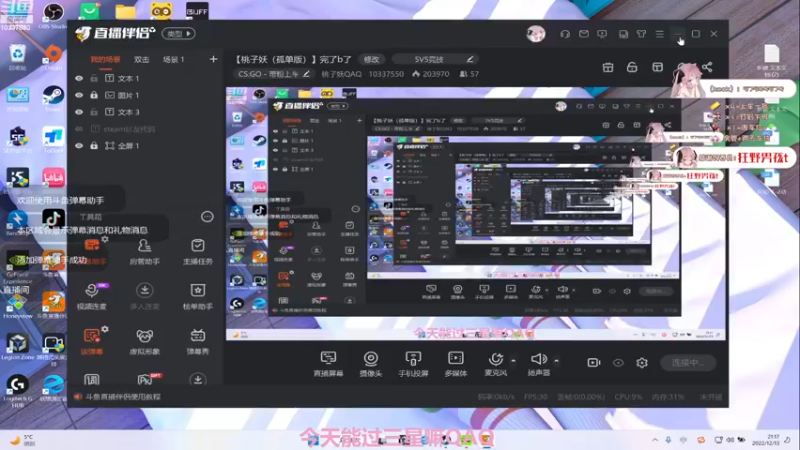Add a 多媒体 multimedia source
The width and height of the screenshot is (800, 450).
click(456, 364)
